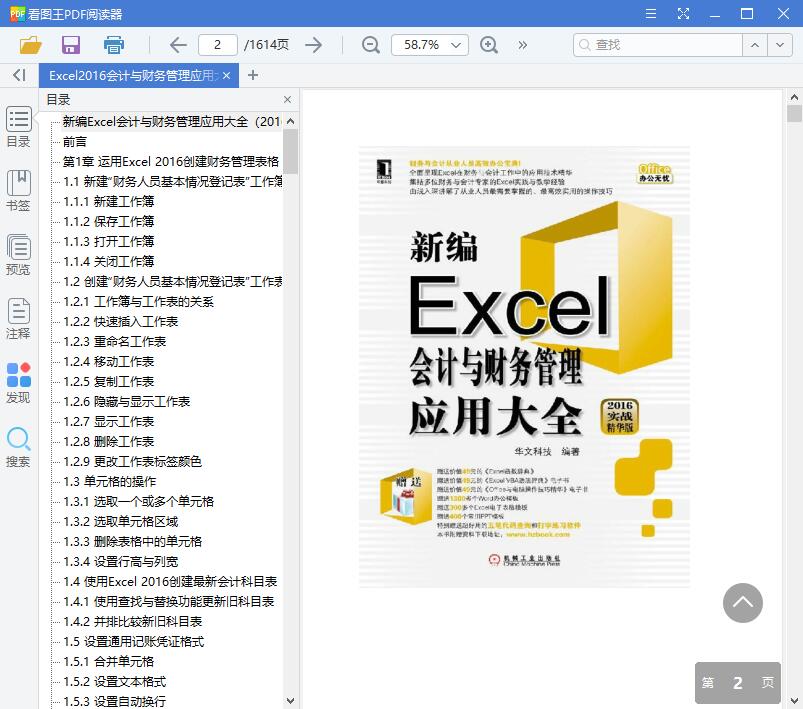This screenshot has width=803, height=709.
Task: Open the 预览 thumbnails panel
Action: coord(18,255)
